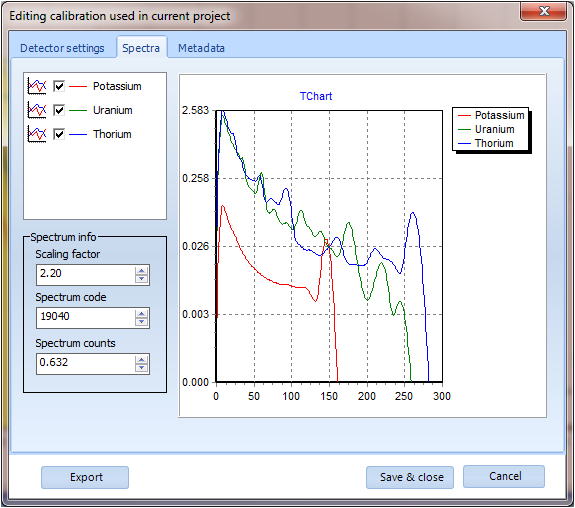Click the Export button
This screenshot has width=575, height=508.
(x=85, y=477)
